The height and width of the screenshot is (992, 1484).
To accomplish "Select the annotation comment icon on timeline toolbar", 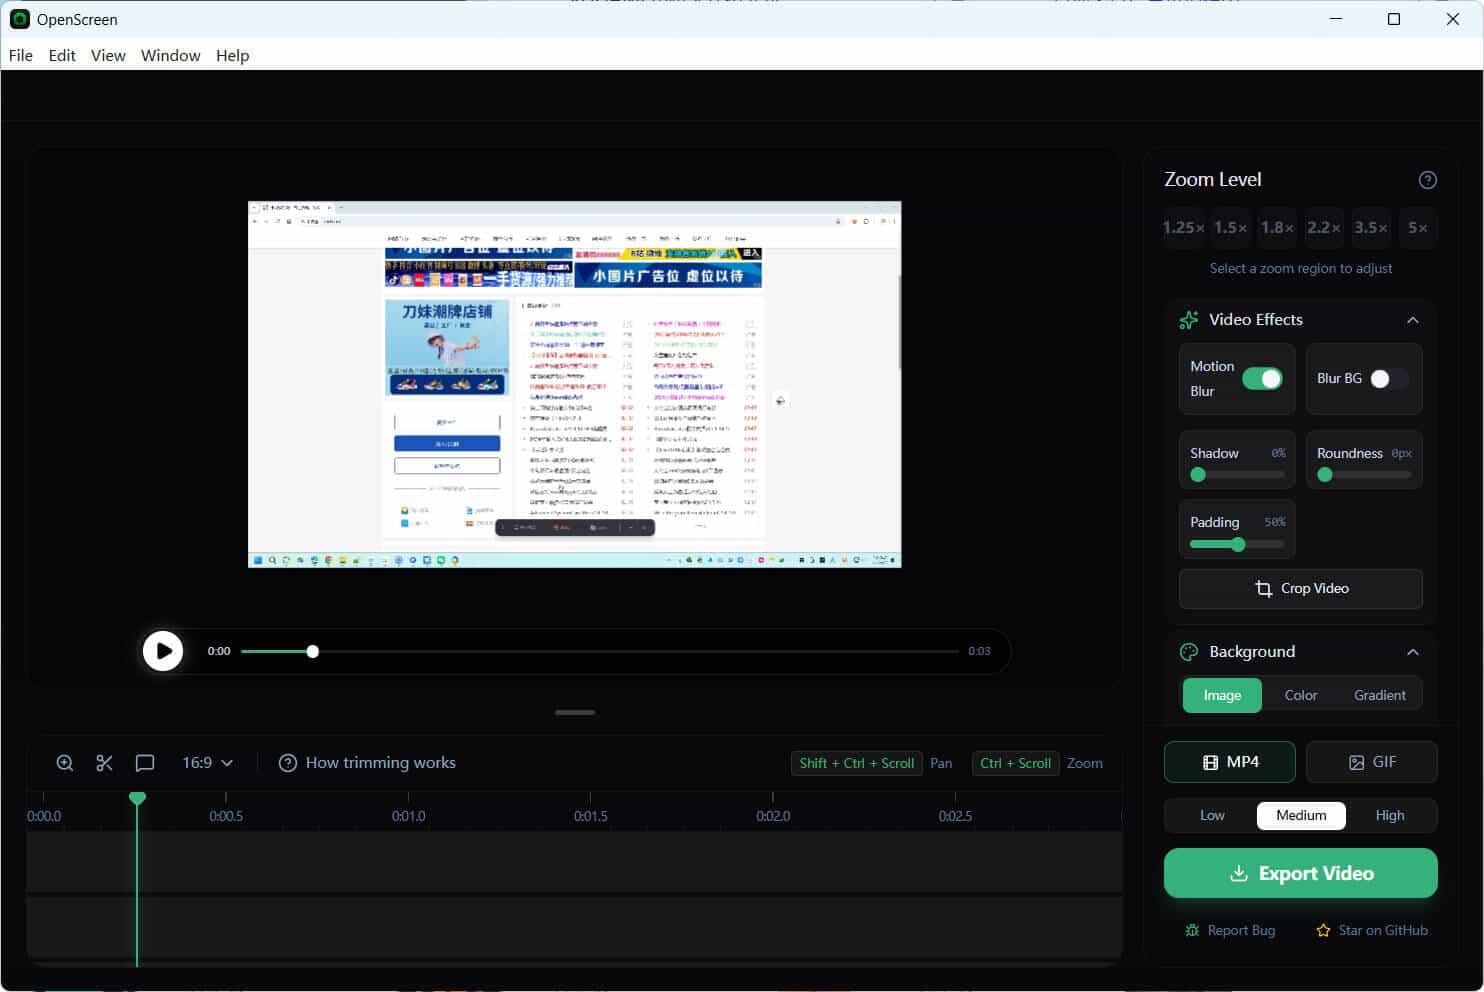I will coord(144,762).
